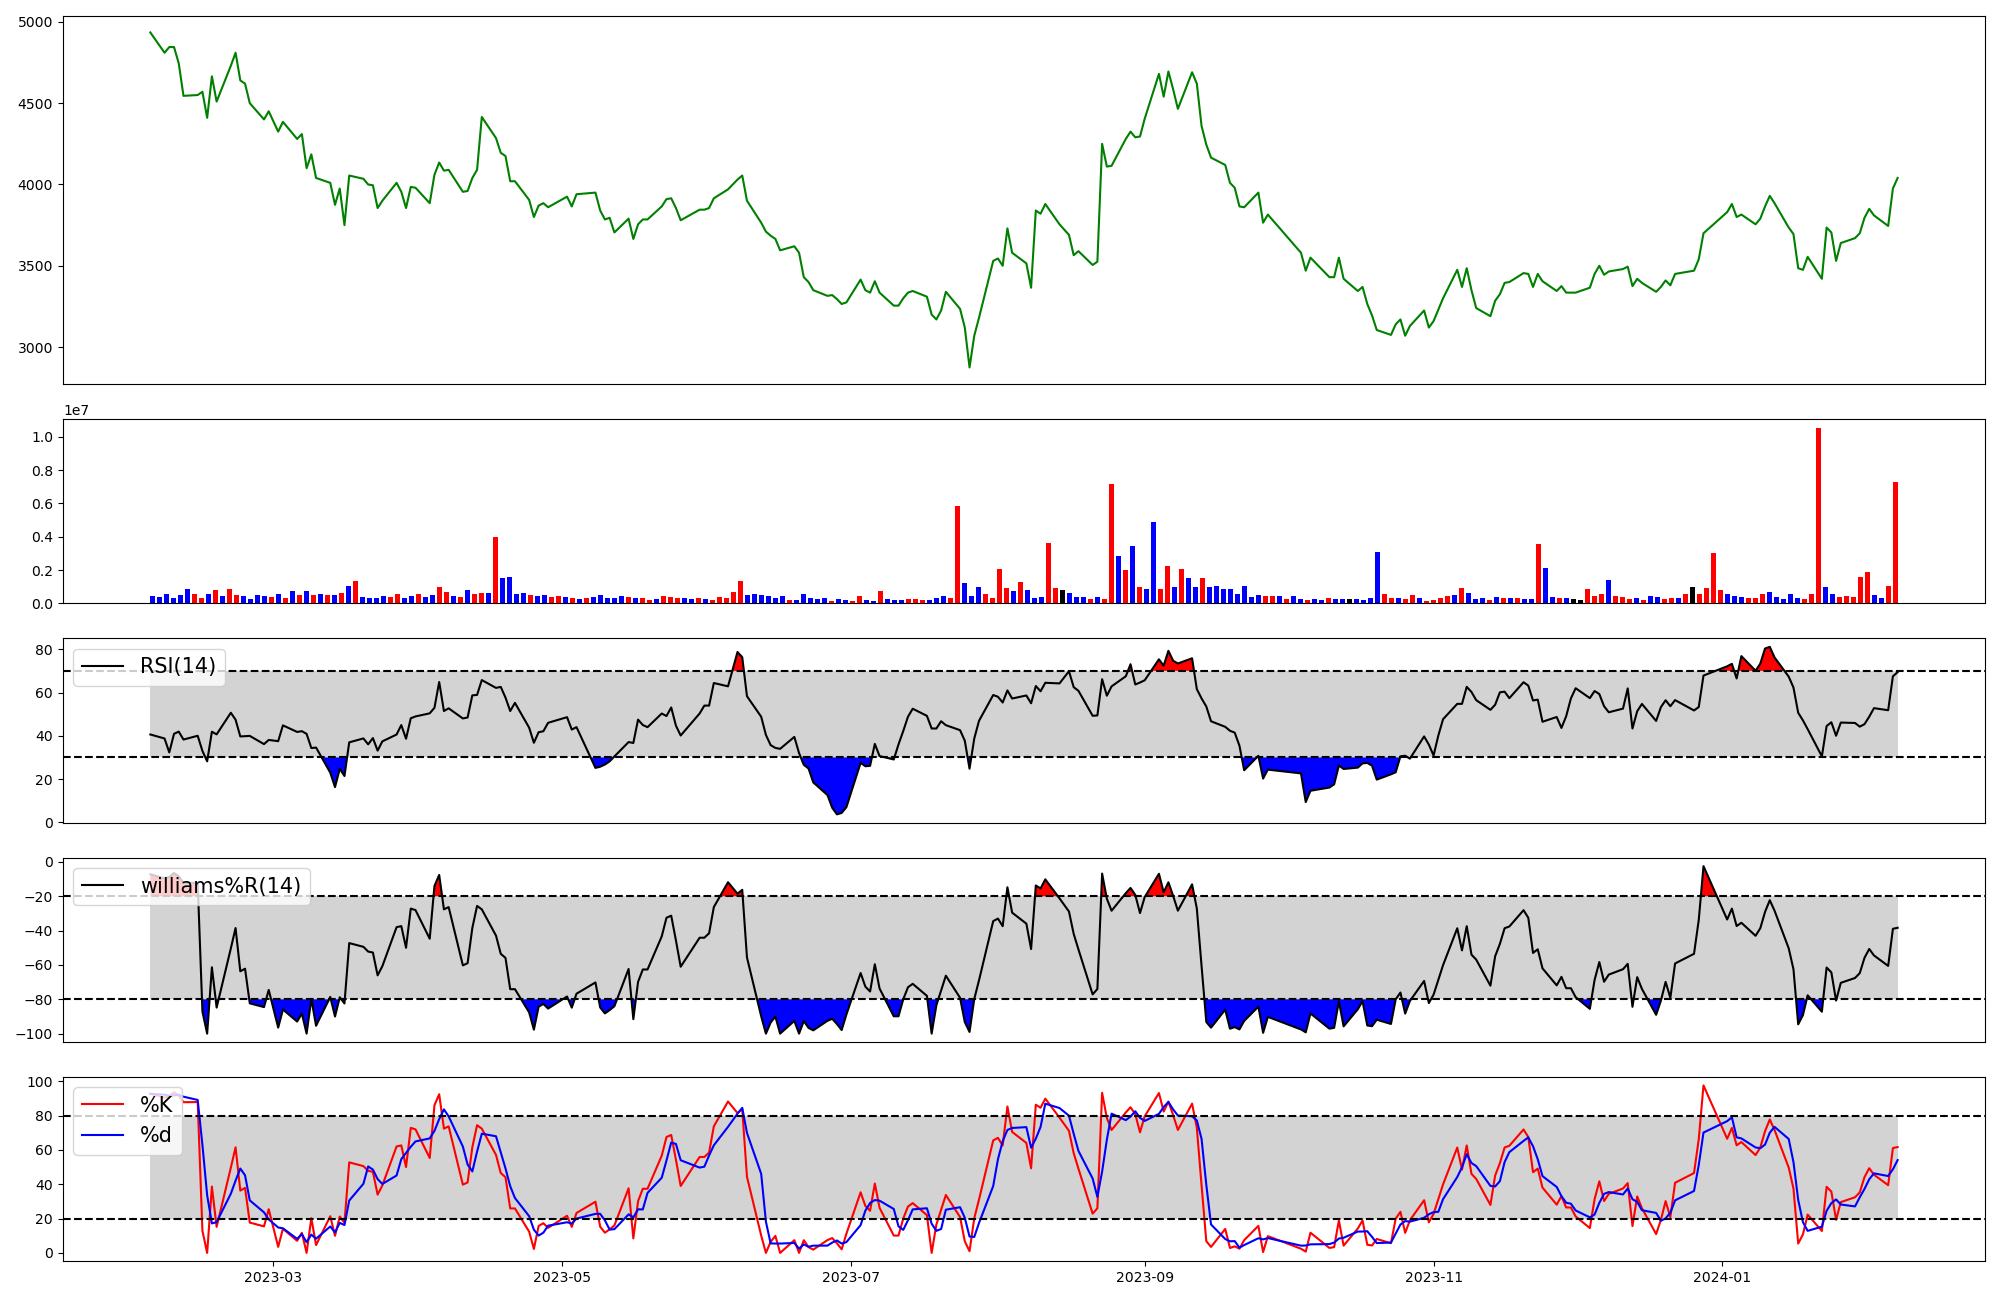Click the %d legend entry
The height and width of the screenshot is (1300, 2000).
coord(156,1135)
